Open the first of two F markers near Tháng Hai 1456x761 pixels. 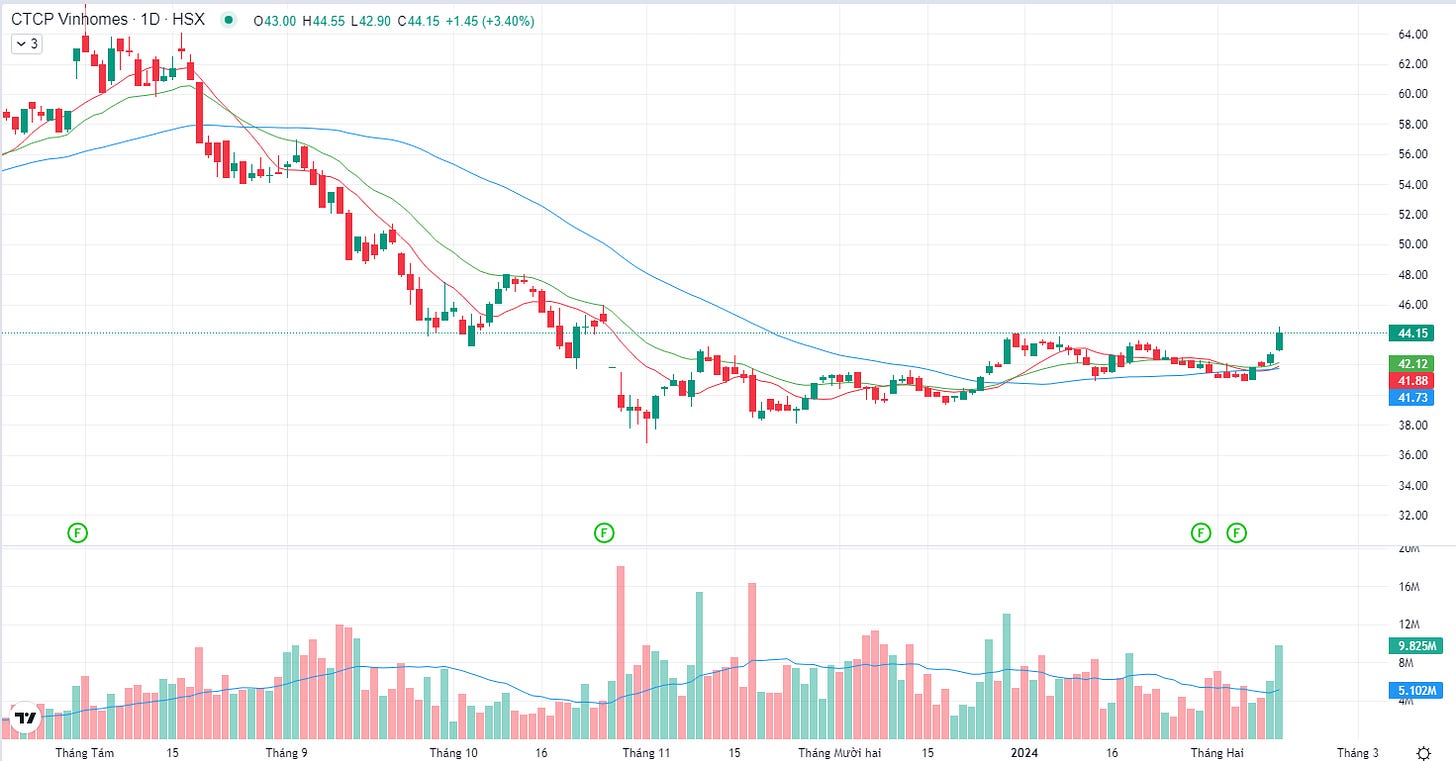1200,533
